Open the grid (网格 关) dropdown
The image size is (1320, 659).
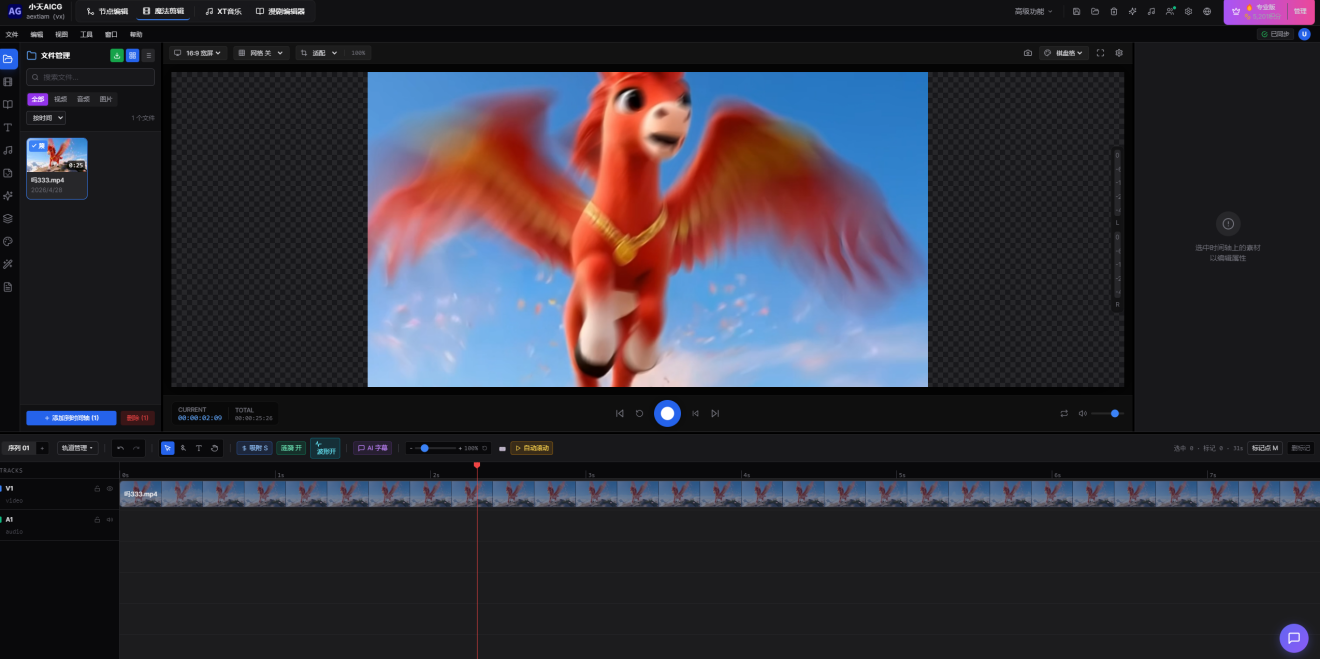tap(260, 53)
